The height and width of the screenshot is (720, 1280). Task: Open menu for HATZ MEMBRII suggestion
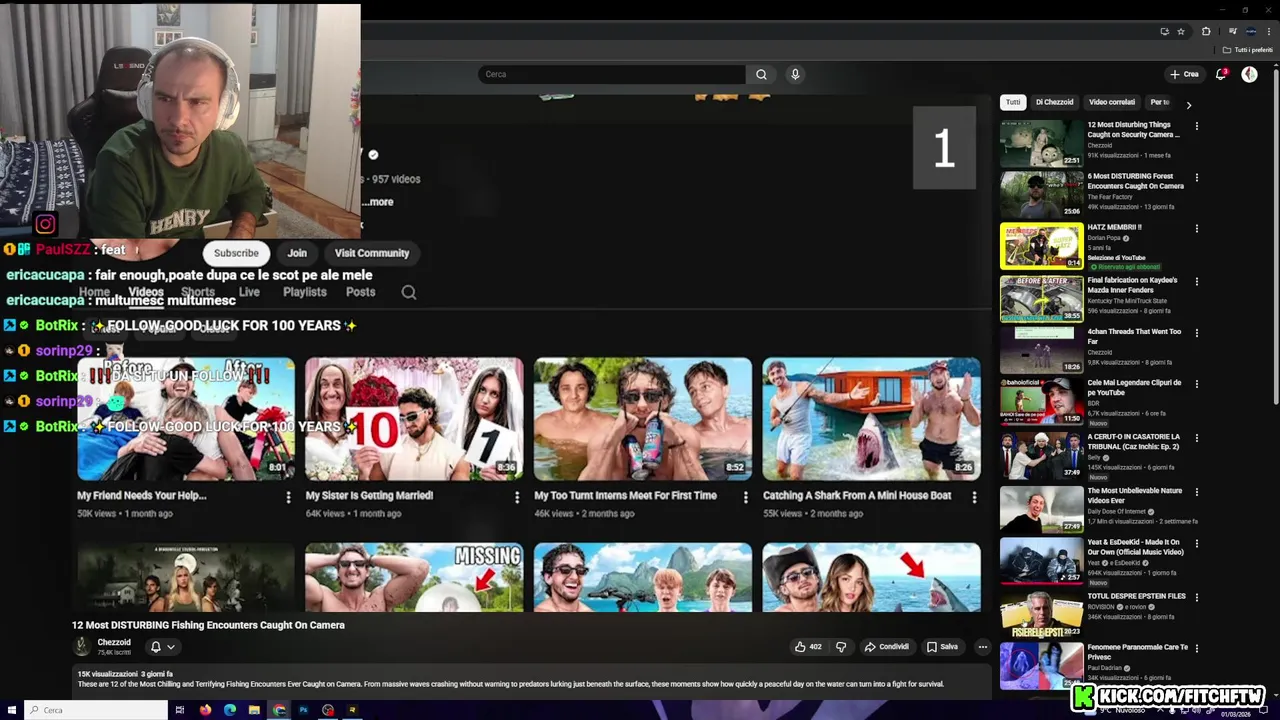pyautogui.click(x=1196, y=229)
